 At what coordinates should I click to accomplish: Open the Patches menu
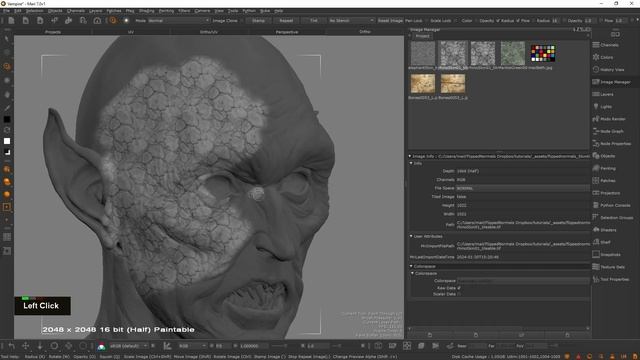pyautogui.click(x=113, y=11)
